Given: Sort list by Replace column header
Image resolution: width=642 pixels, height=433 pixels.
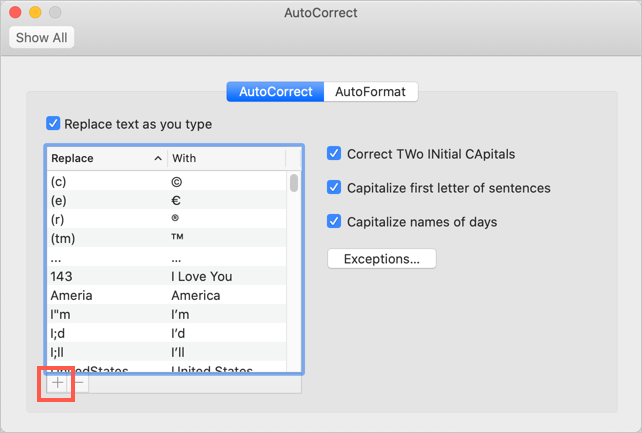Looking at the screenshot, I should pos(105,158).
